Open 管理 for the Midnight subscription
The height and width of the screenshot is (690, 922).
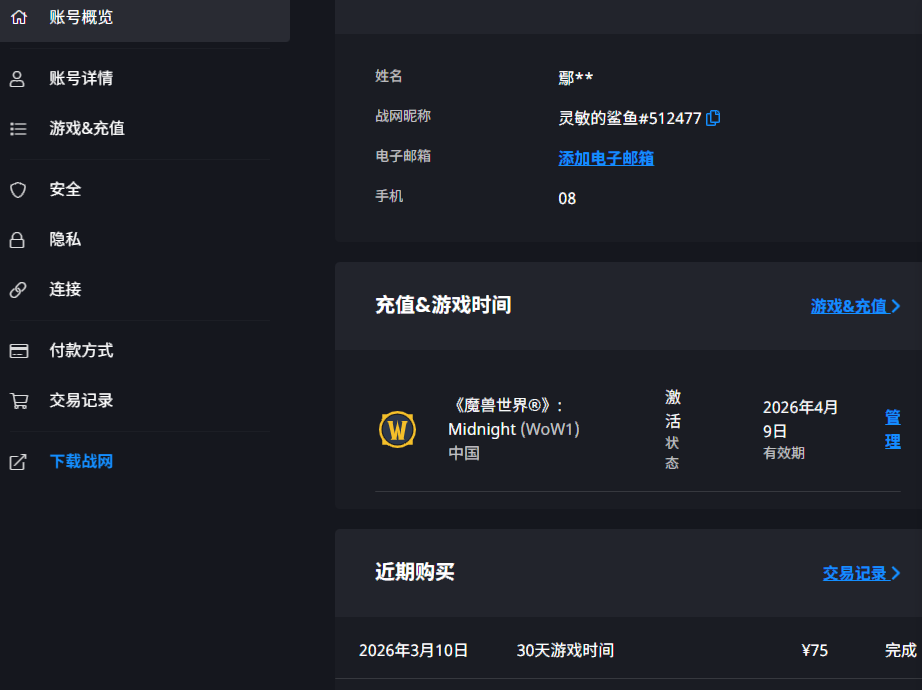[x=892, y=430]
